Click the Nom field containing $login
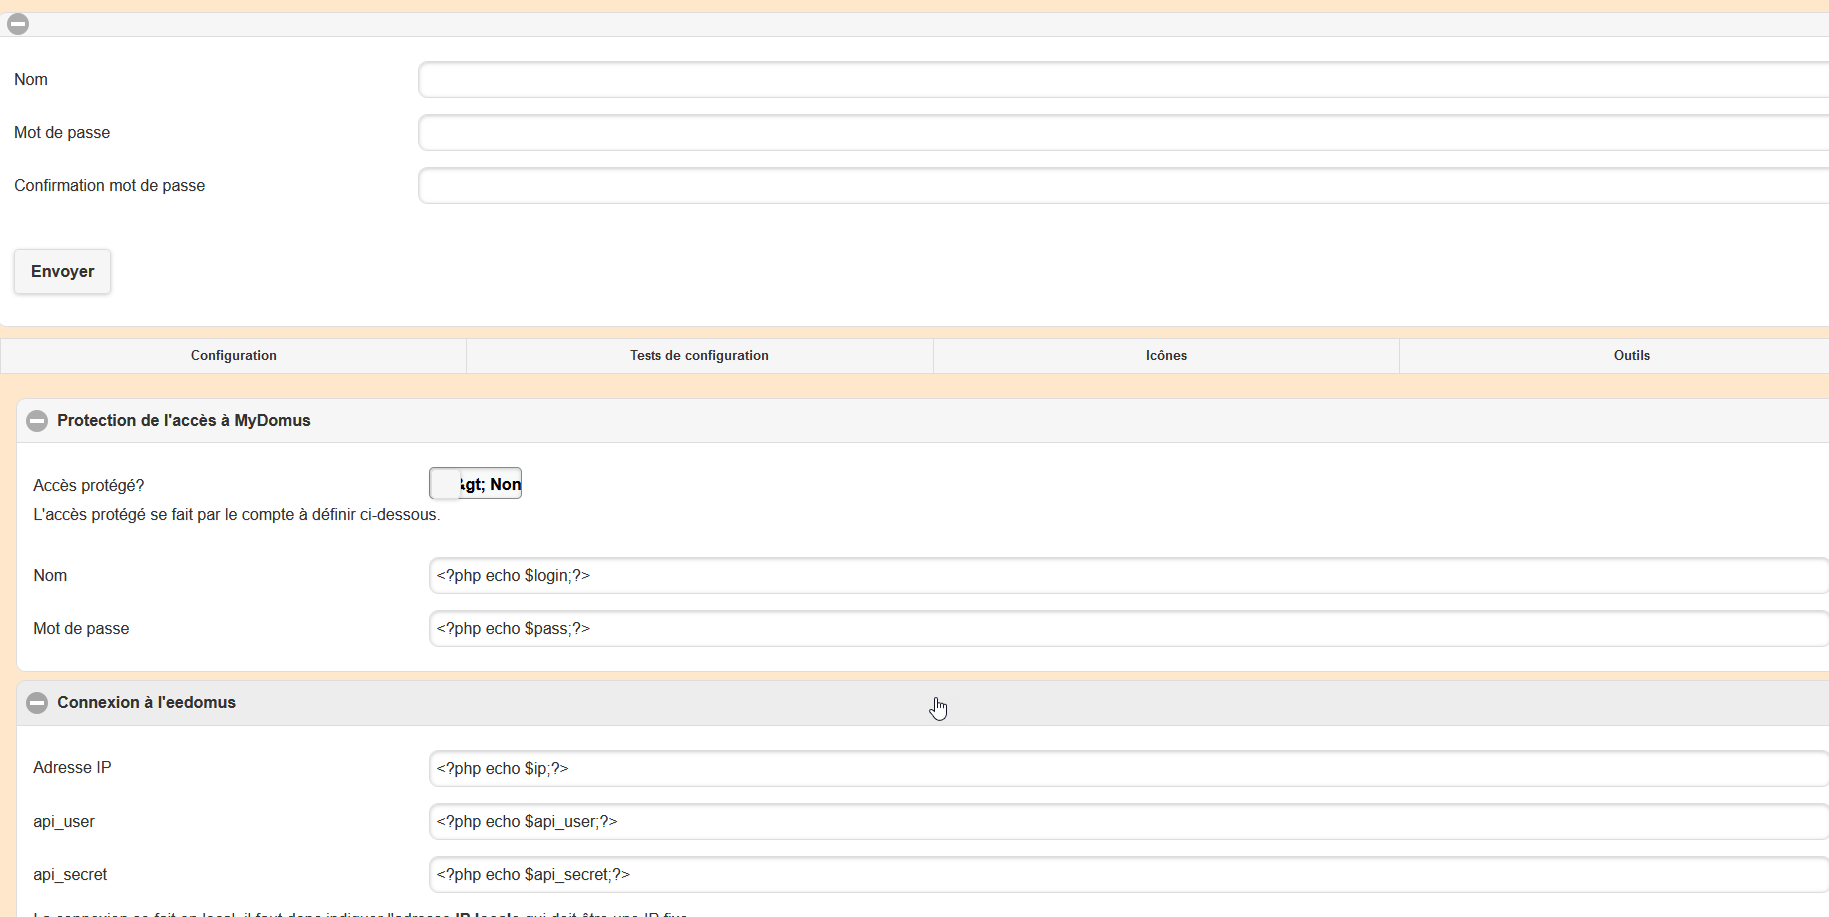 pyautogui.click(x=1125, y=576)
